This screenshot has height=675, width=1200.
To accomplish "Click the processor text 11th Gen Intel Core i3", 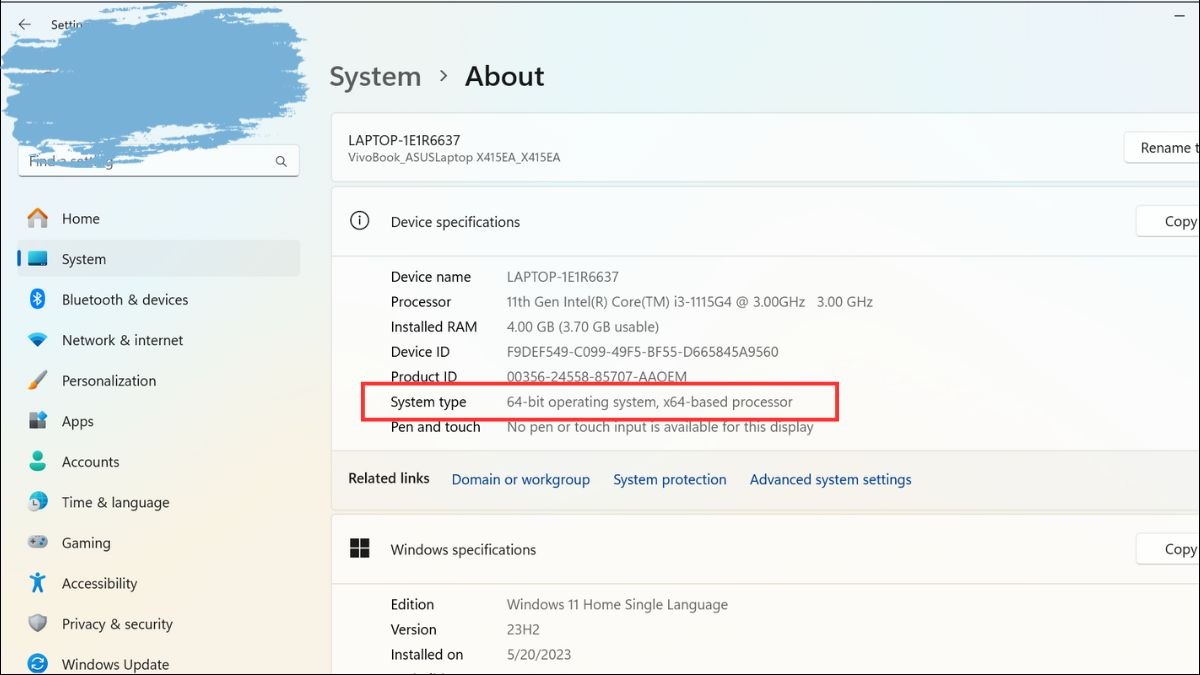I will tap(689, 302).
